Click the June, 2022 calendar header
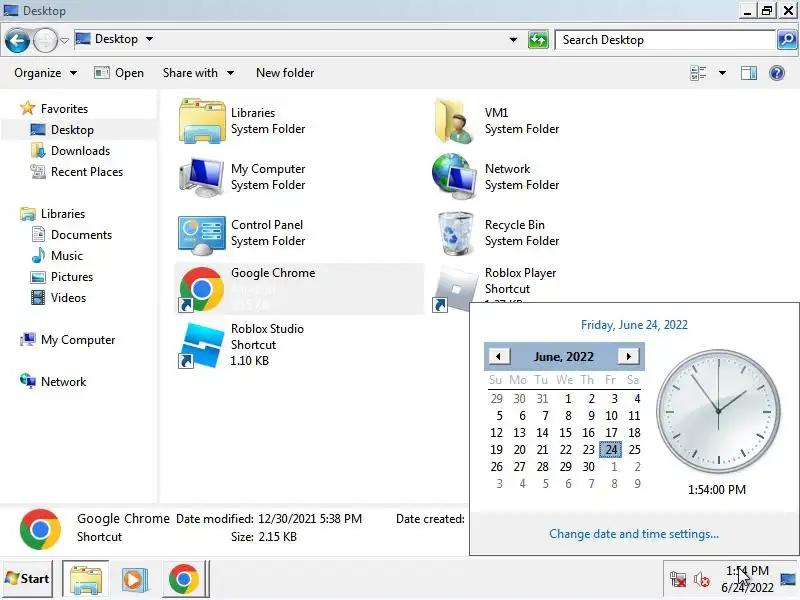Viewport: 800px width, 600px height. (x=564, y=356)
